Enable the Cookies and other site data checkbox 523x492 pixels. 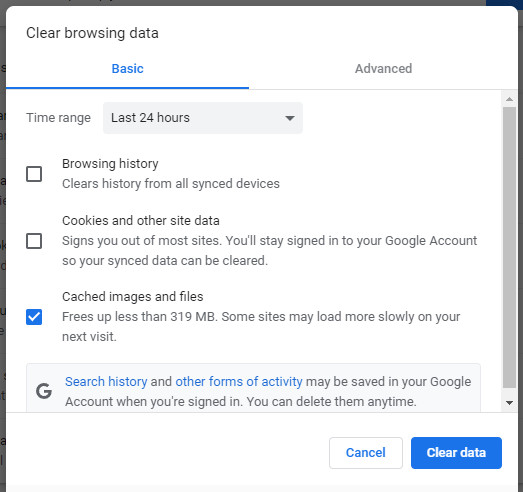pos(34,241)
